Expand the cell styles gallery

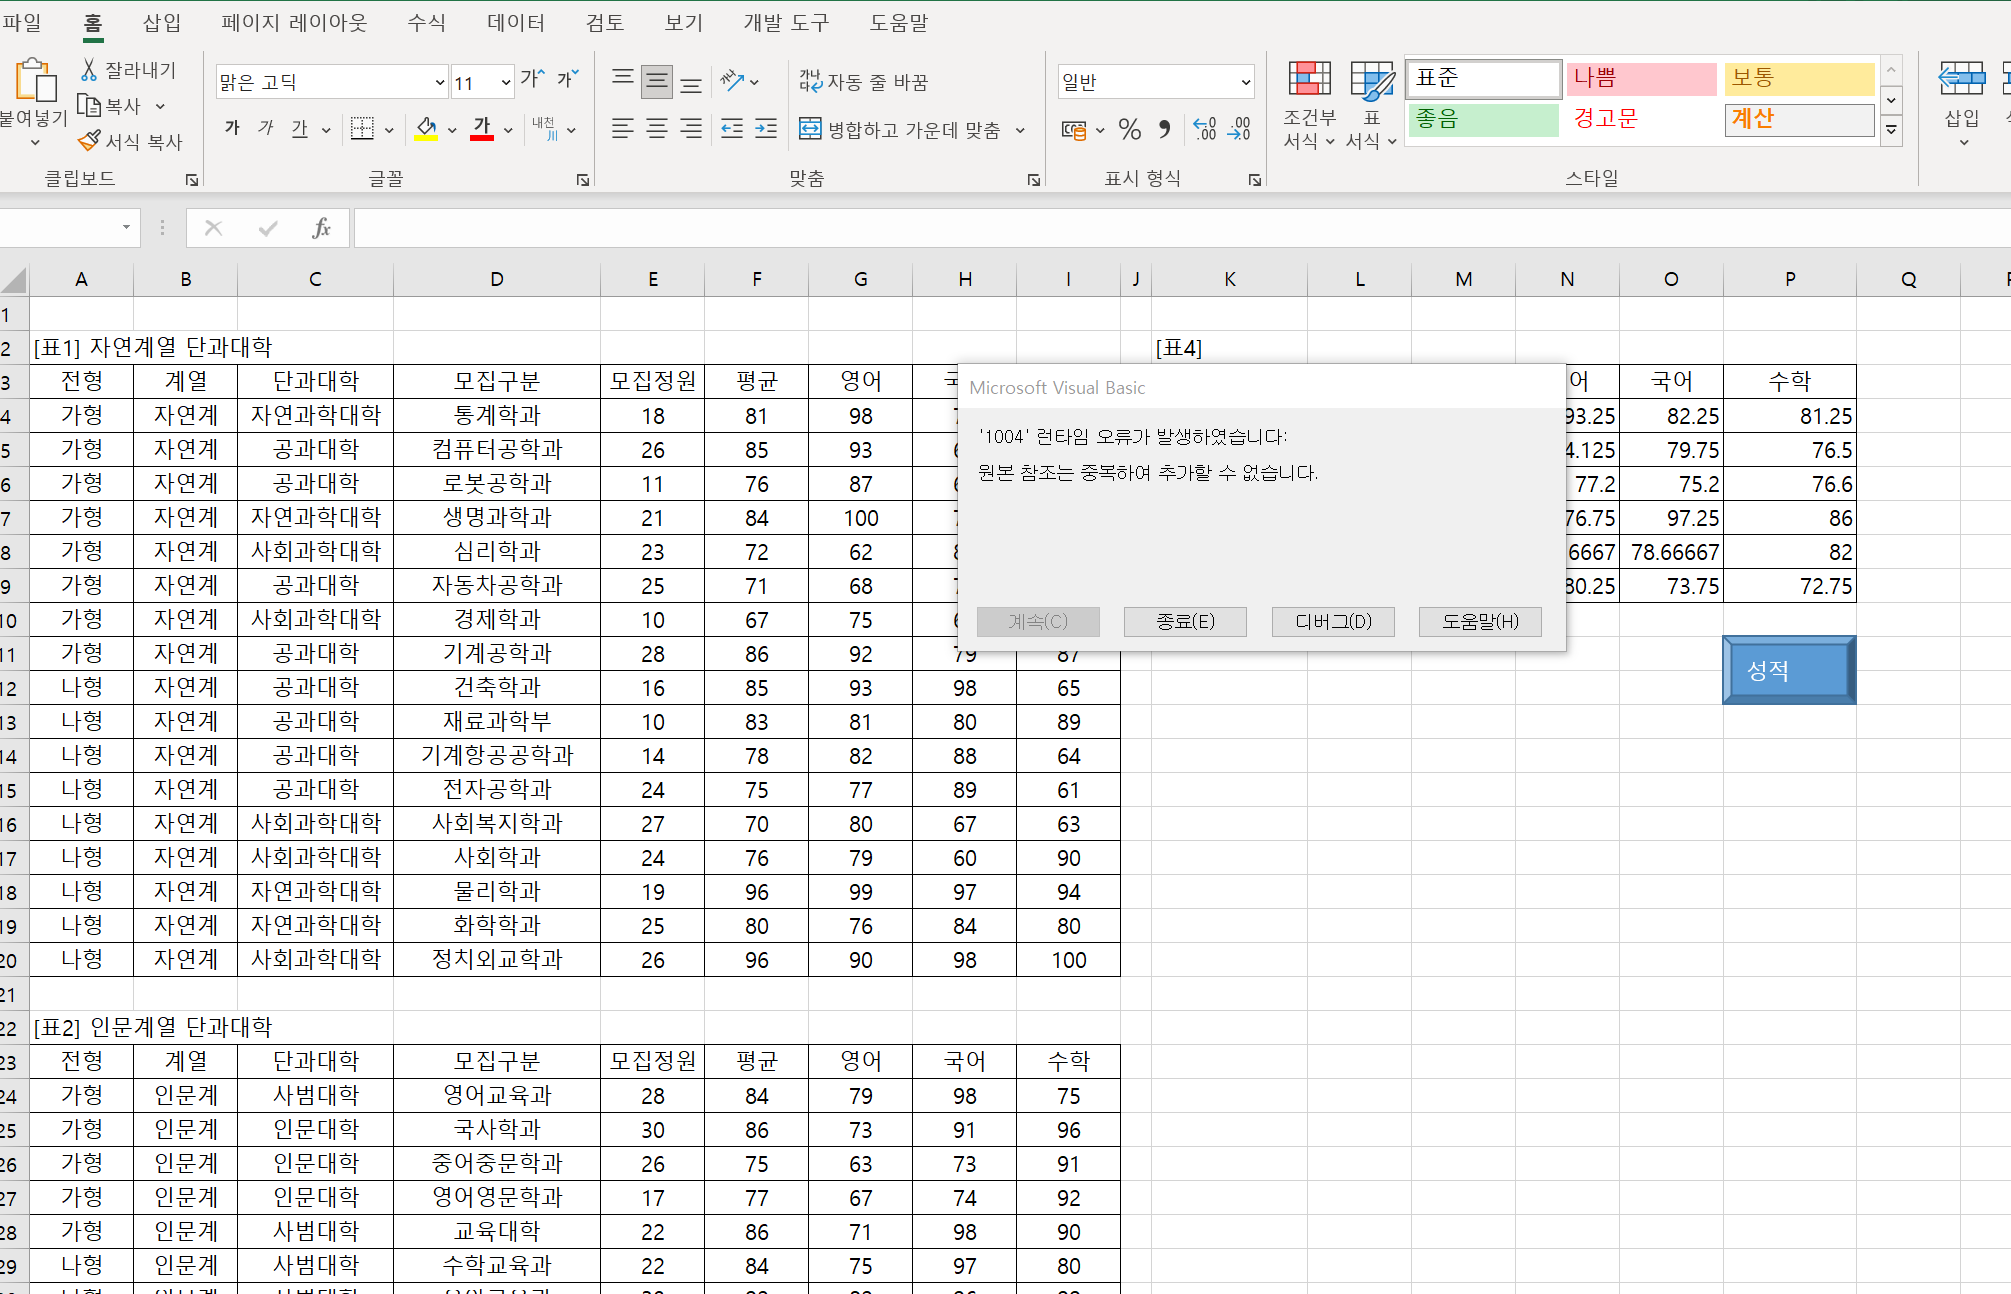click(x=1890, y=130)
